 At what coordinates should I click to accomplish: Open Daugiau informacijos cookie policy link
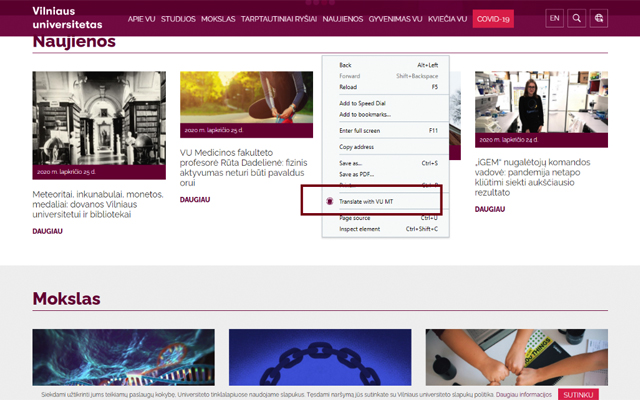523,395
